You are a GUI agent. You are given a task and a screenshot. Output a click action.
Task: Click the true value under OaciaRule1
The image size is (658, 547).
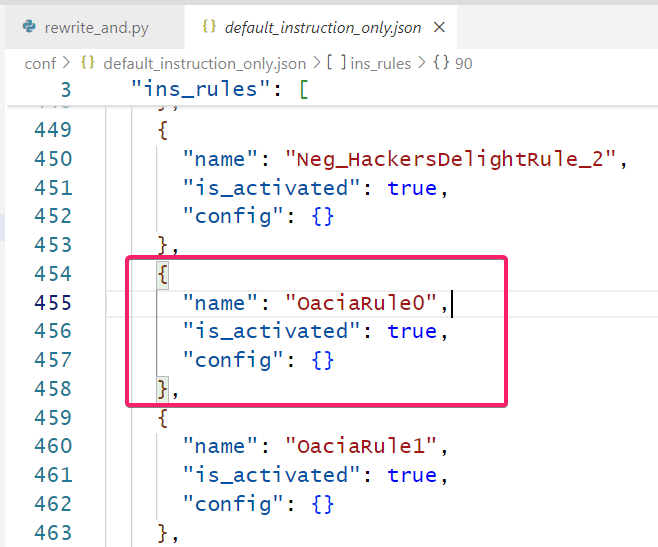pos(412,475)
